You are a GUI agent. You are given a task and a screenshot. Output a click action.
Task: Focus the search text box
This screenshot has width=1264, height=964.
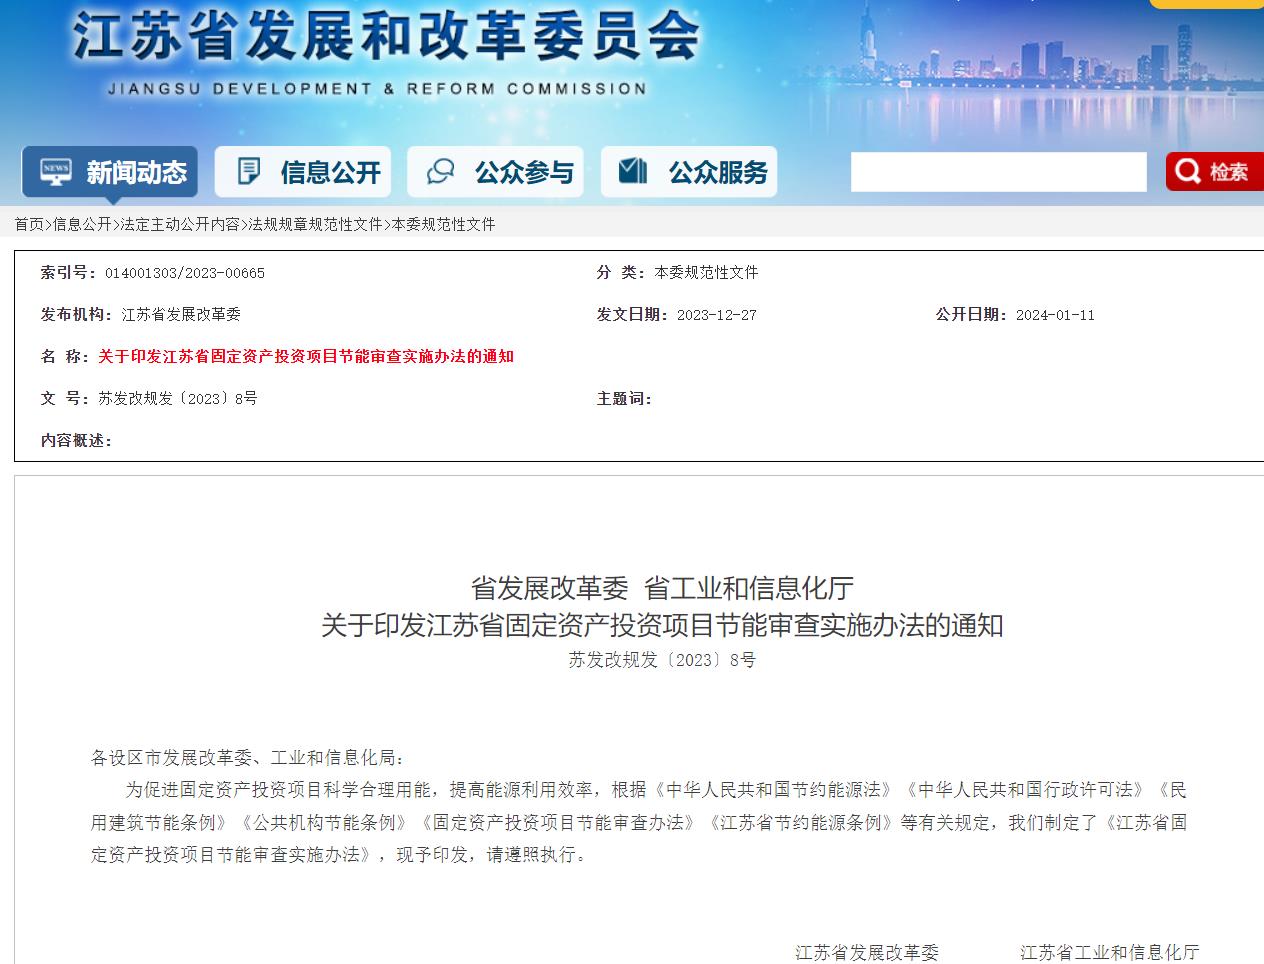(997, 172)
